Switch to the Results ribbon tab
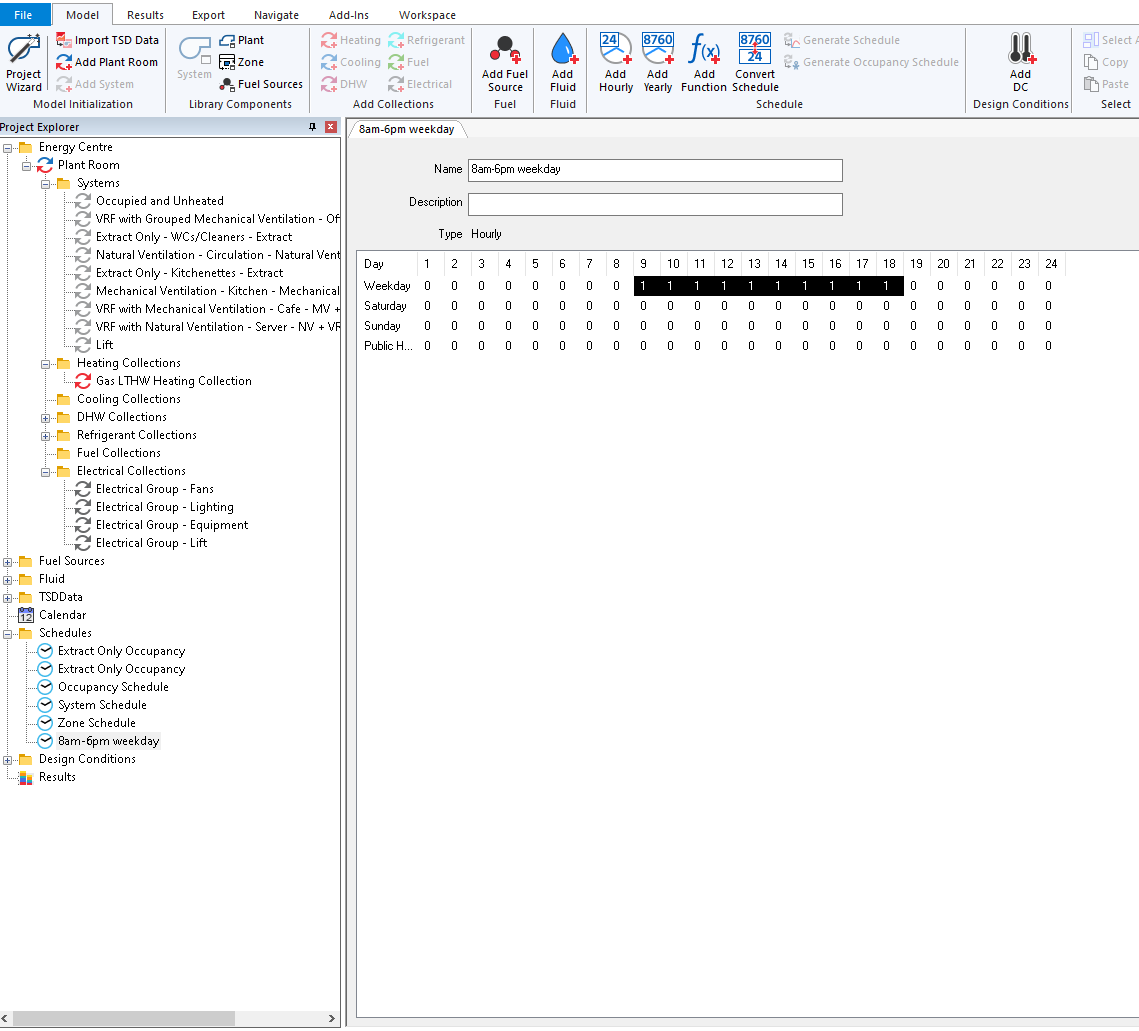Screen dimensions: 1139x1031 (145, 15)
